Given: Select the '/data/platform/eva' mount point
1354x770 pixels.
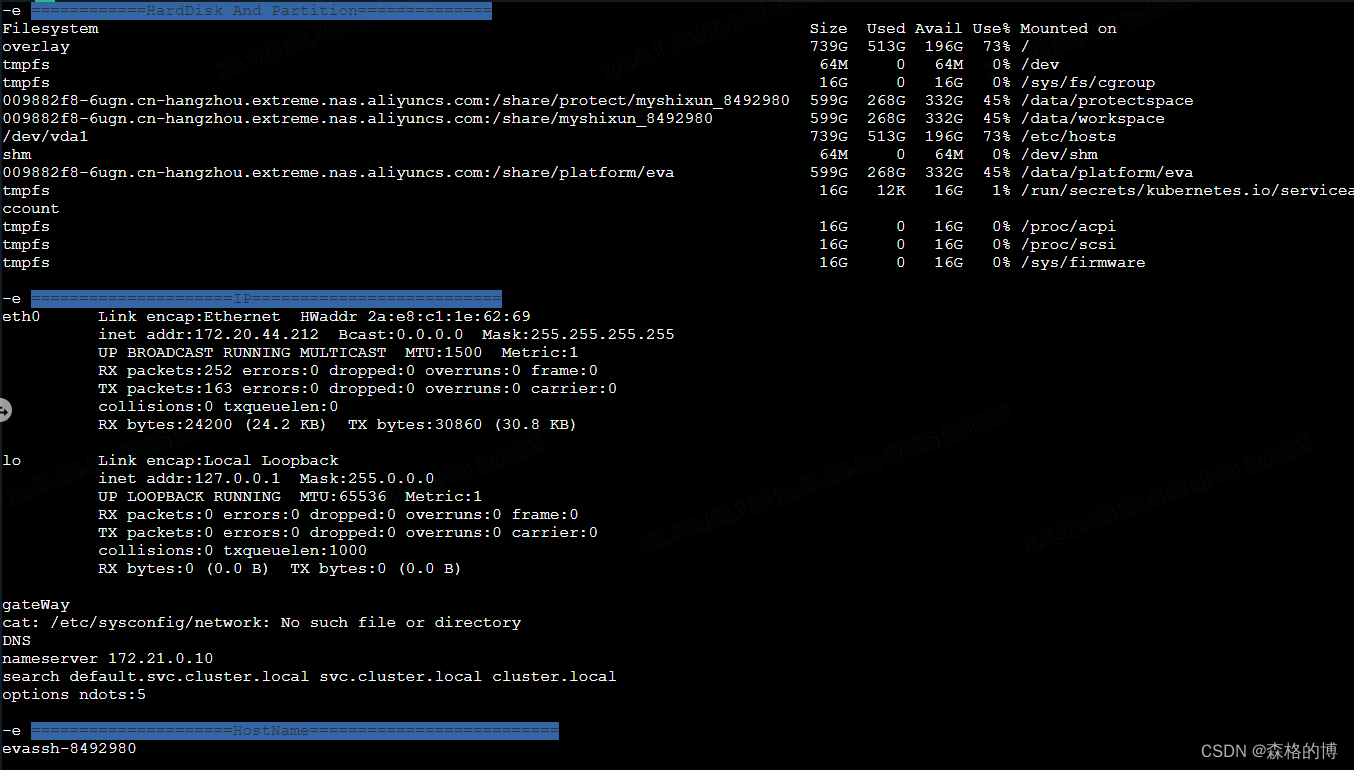Looking at the screenshot, I should click(x=1106, y=173).
